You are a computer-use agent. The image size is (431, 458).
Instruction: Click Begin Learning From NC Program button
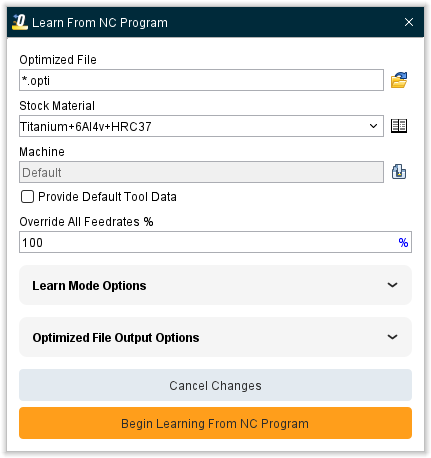[215, 423]
